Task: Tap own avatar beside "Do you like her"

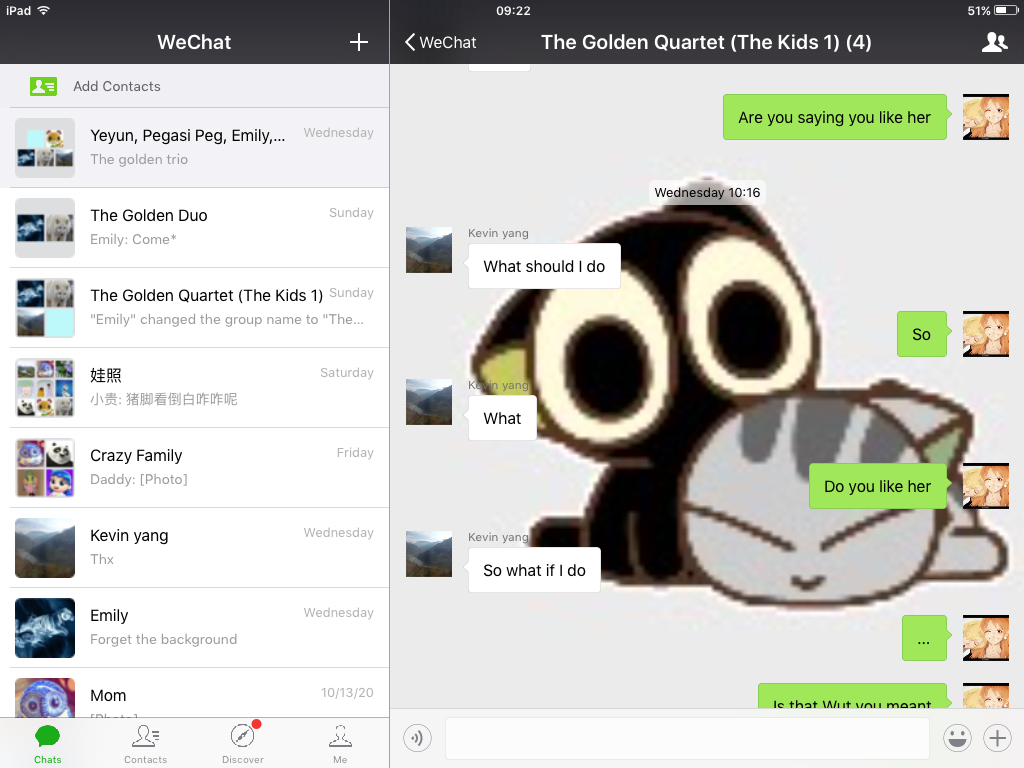Action: [985, 486]
